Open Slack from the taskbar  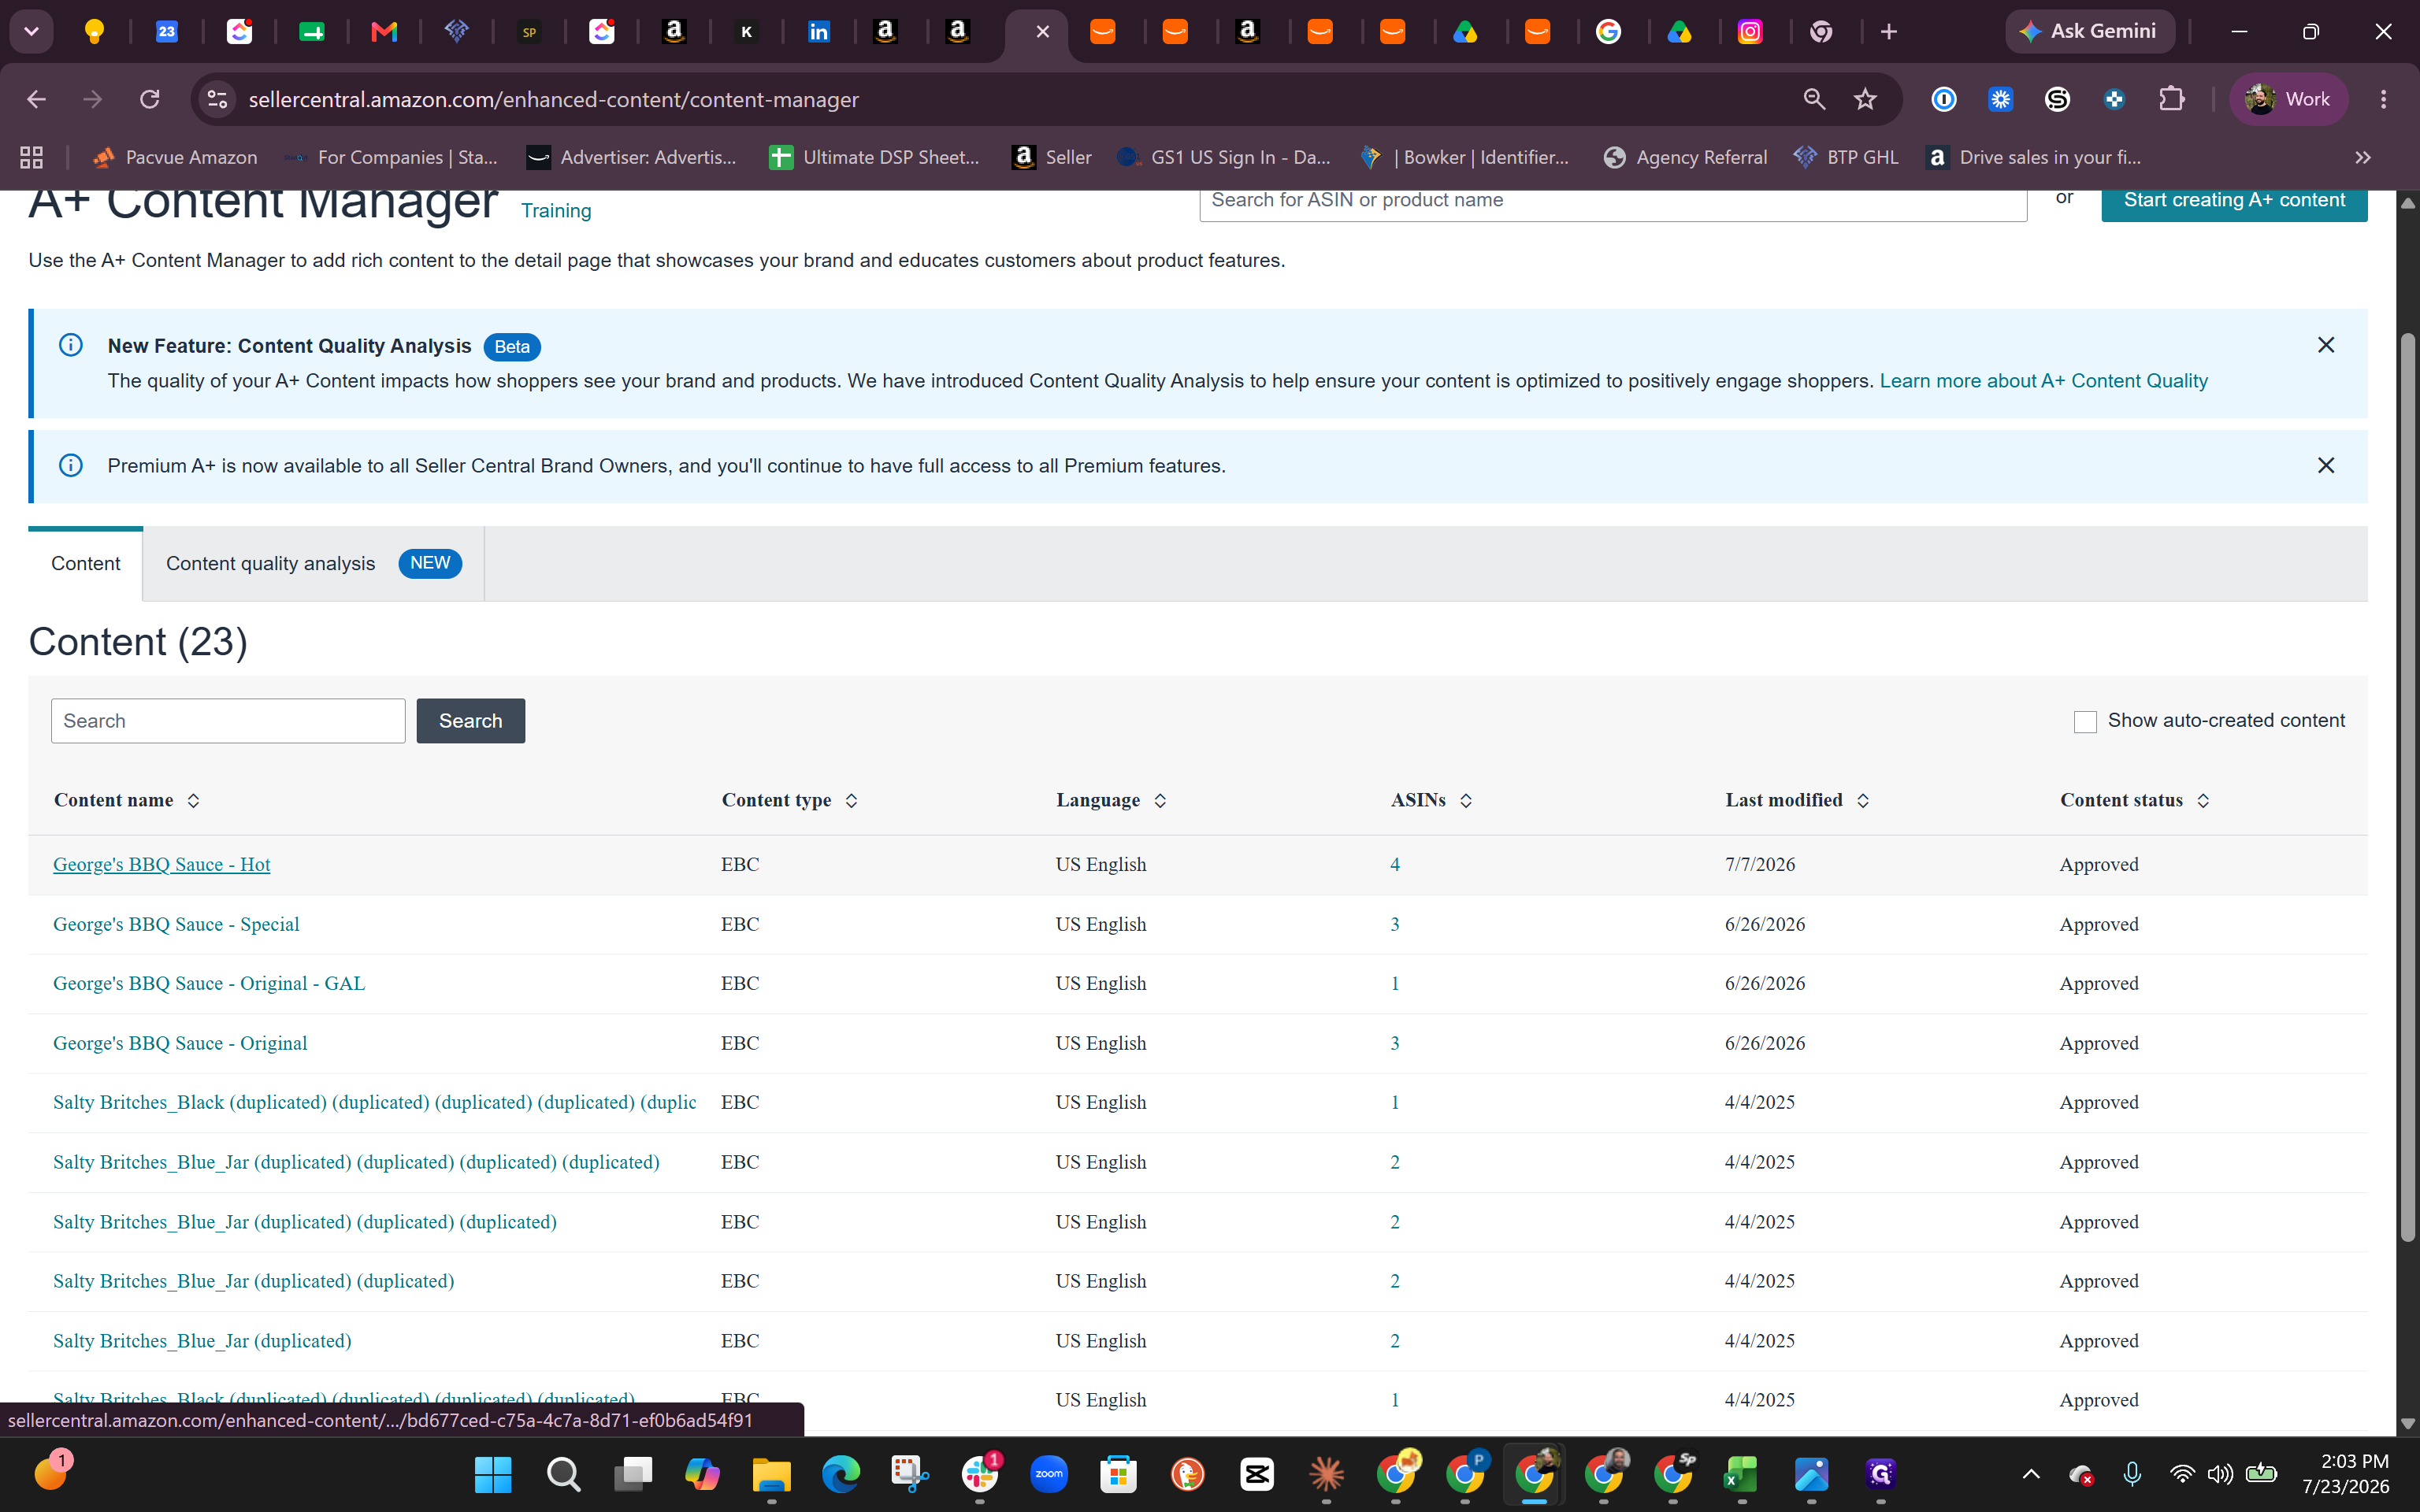980,1474
